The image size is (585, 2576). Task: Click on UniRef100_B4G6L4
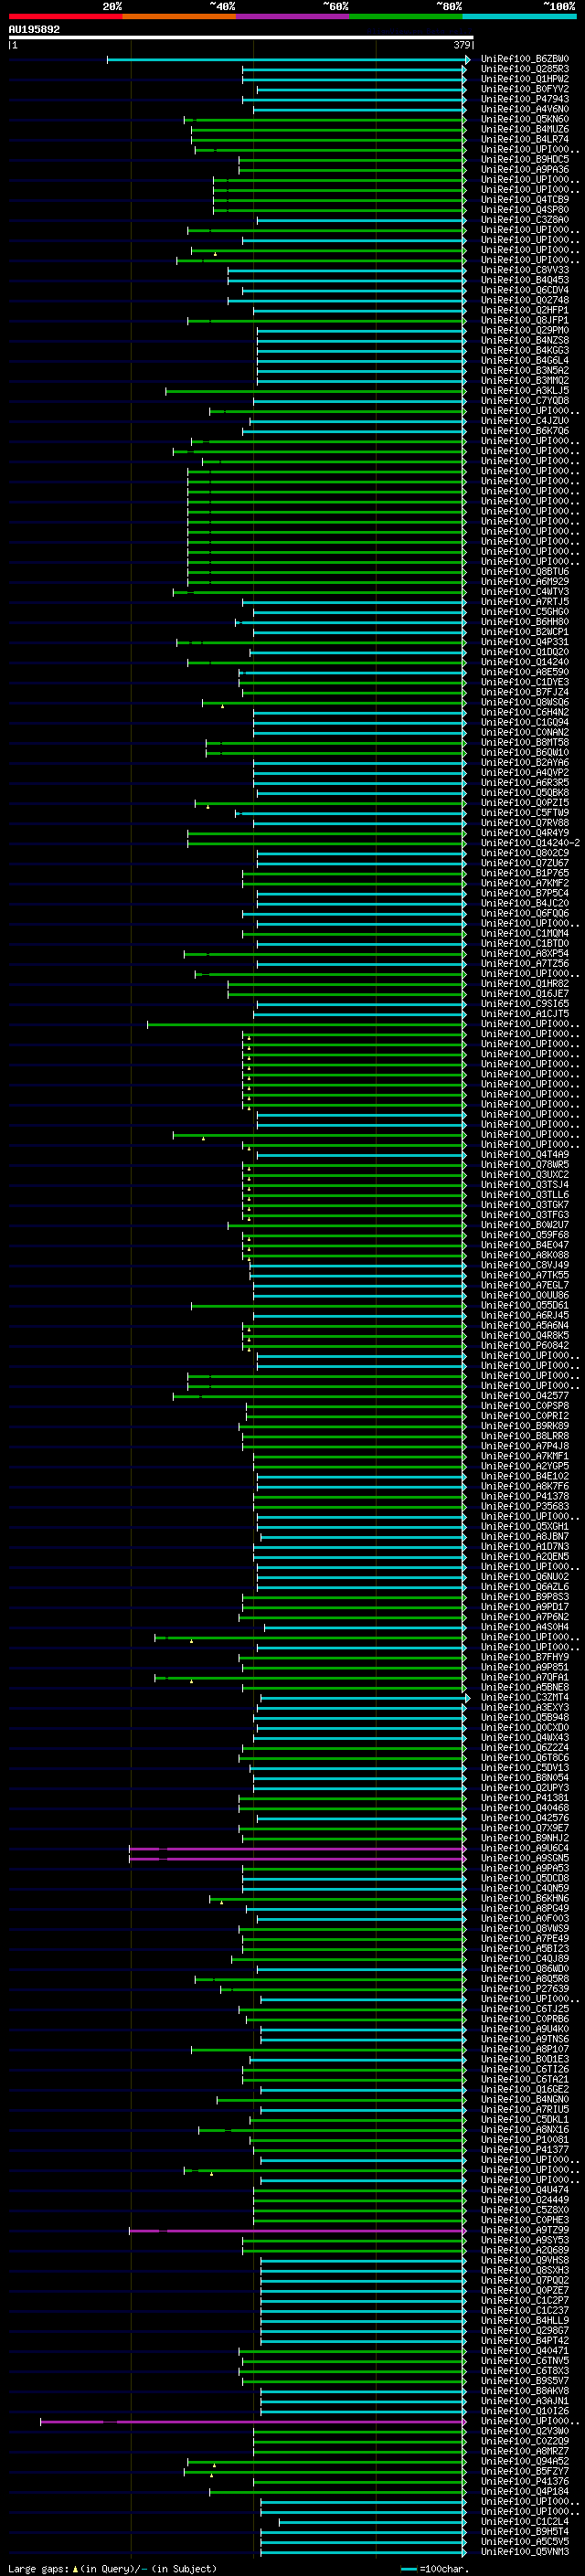click(x=524, y=360)
